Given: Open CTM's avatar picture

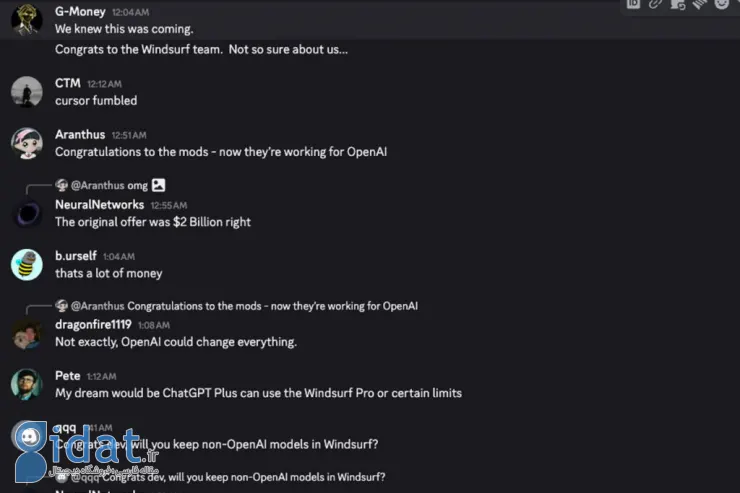Looking at the screenshot, I should [27, 92].
